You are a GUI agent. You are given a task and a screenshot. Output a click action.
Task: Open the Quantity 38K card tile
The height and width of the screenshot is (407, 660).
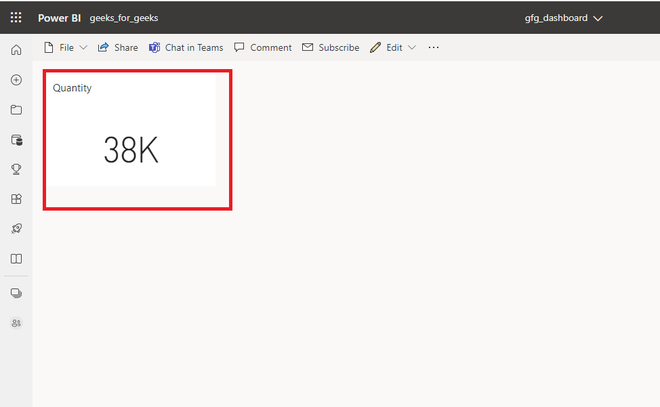click(x=131, y=130)
